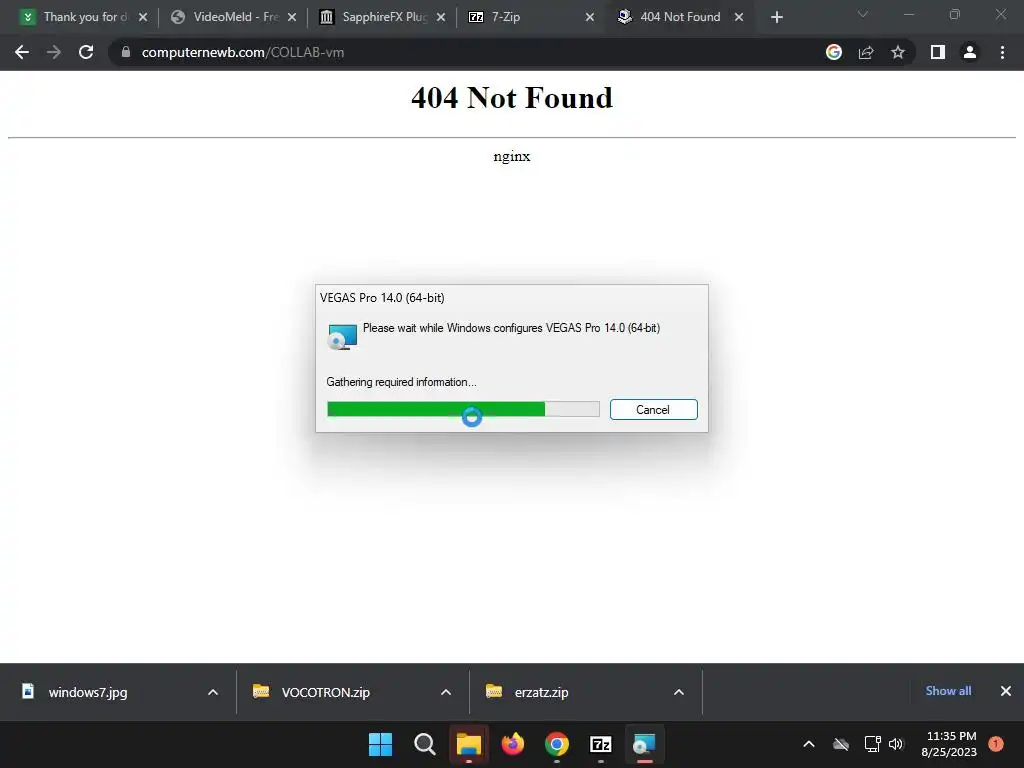Open the notification badge
Viewport: 1024px width, 768px height.
(996, 744)
